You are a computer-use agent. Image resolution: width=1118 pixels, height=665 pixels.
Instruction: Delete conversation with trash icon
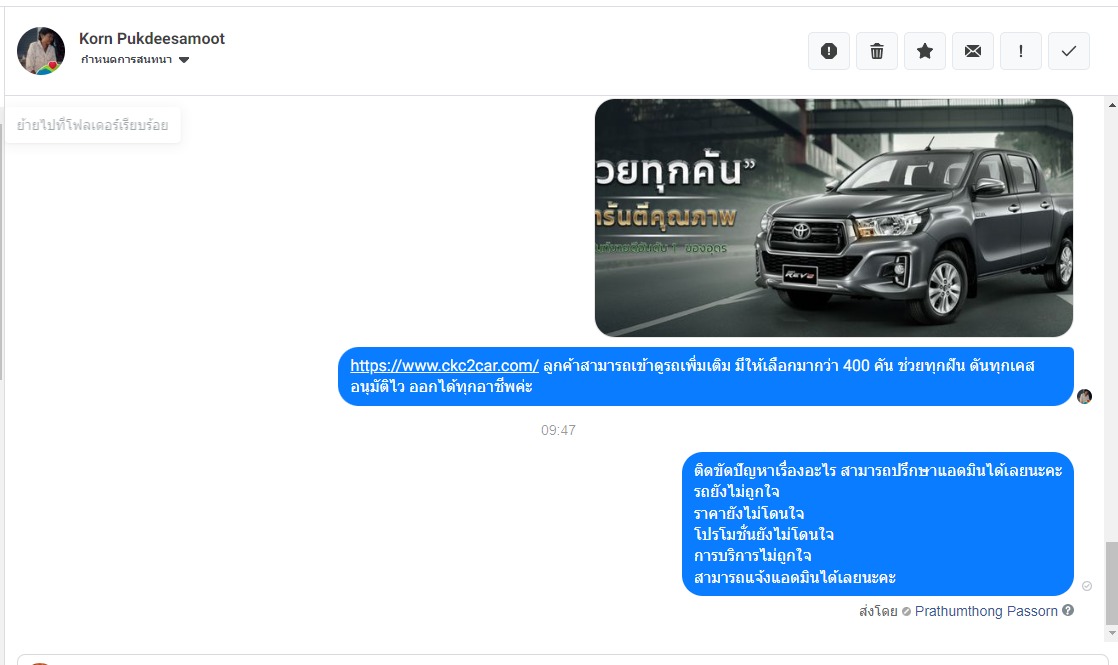[877, 51]
